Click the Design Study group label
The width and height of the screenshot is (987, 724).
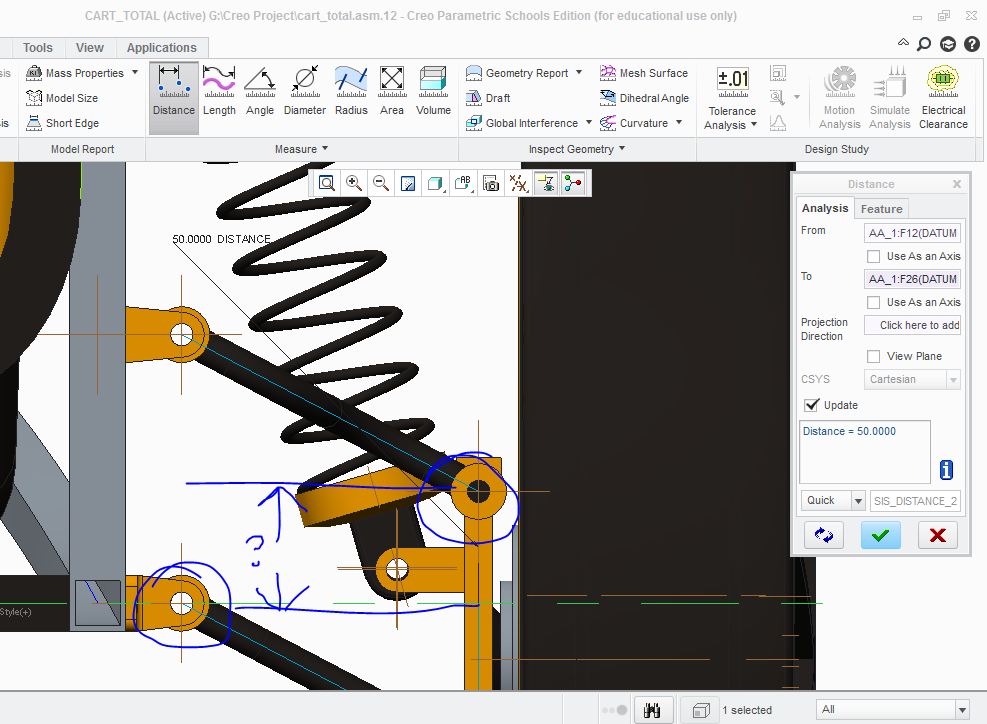[837, 149]
